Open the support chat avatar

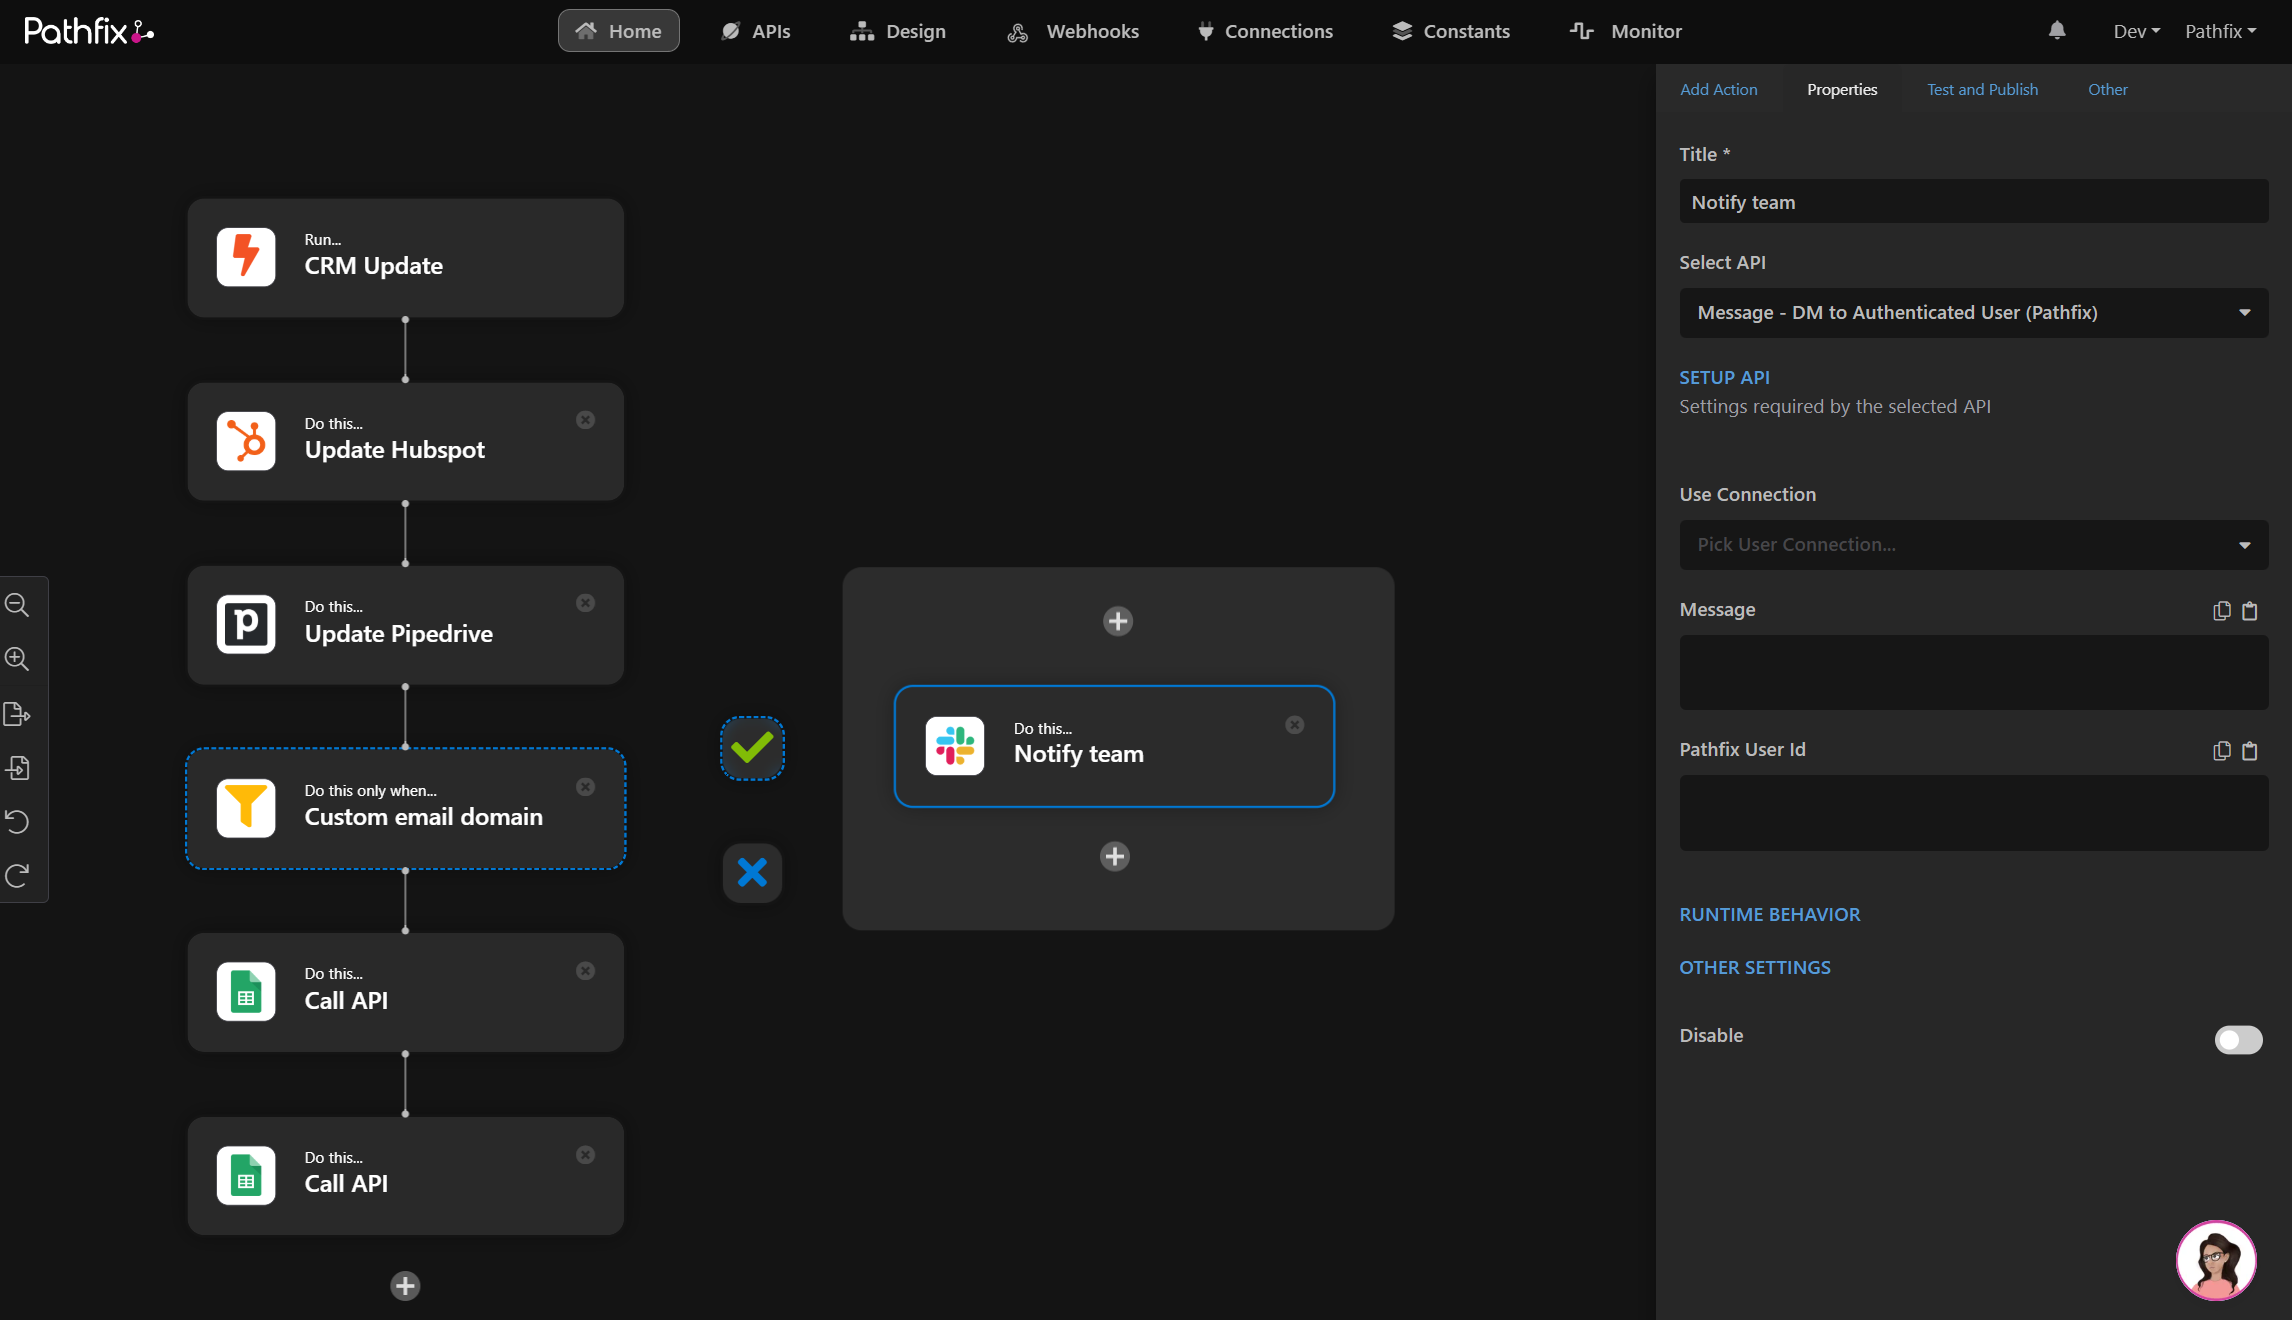(2216, 1260)
